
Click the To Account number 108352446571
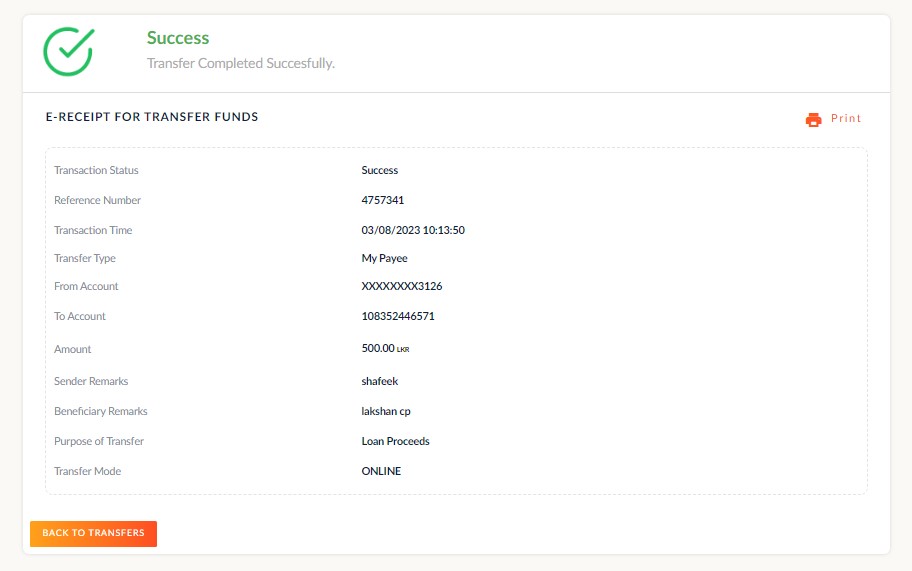(x=398, y=316)
